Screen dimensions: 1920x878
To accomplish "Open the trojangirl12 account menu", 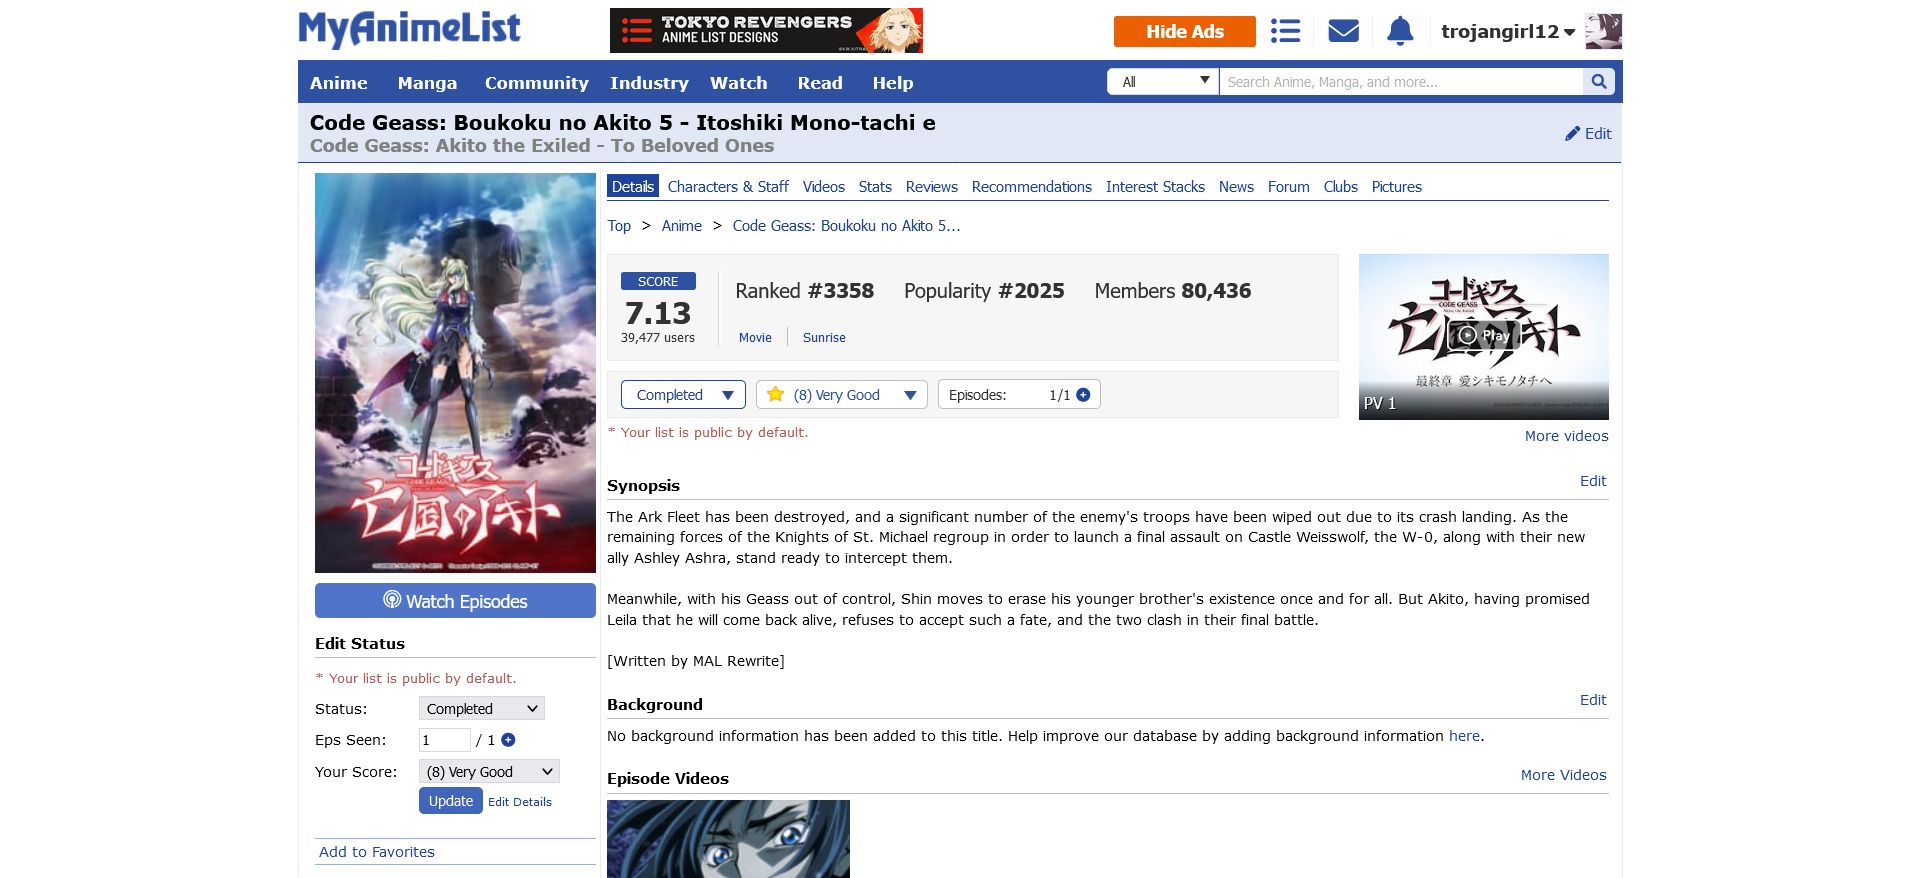I will [x=1507, y=32].
